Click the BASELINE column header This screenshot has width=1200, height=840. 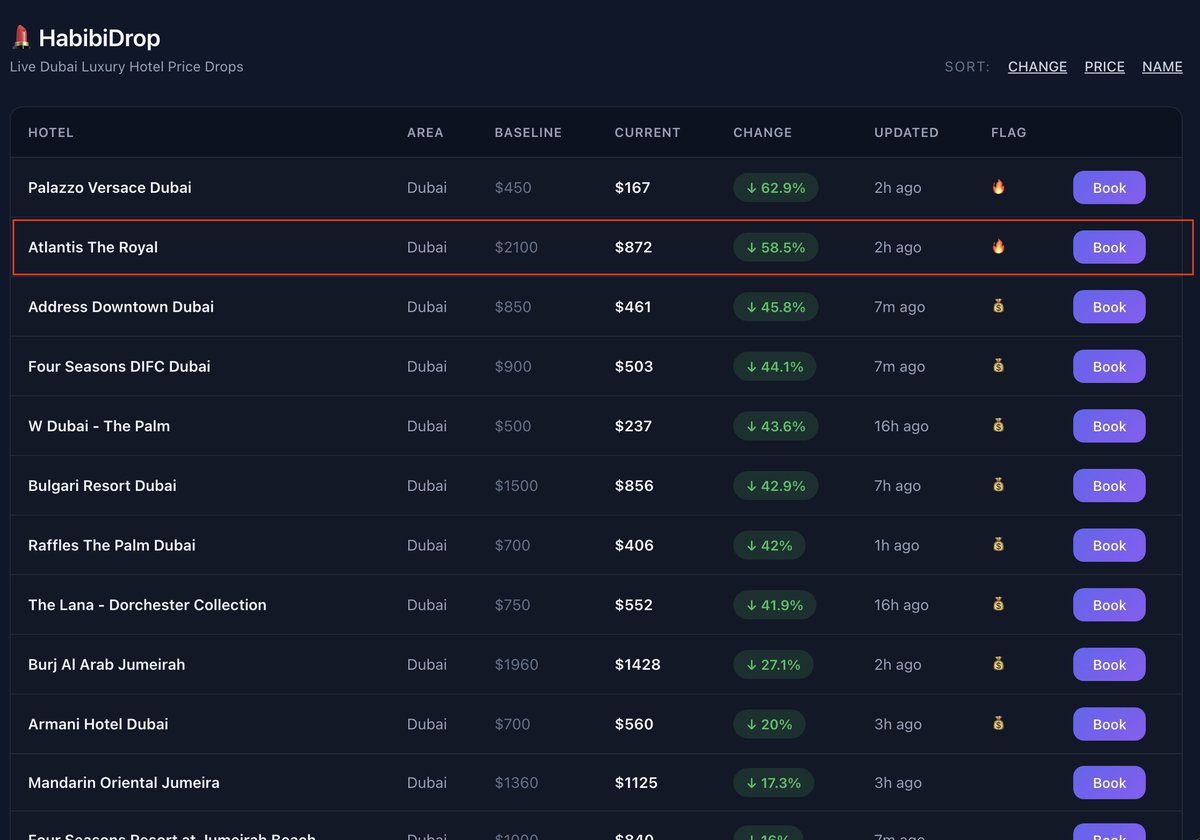(x=528, y=132)
